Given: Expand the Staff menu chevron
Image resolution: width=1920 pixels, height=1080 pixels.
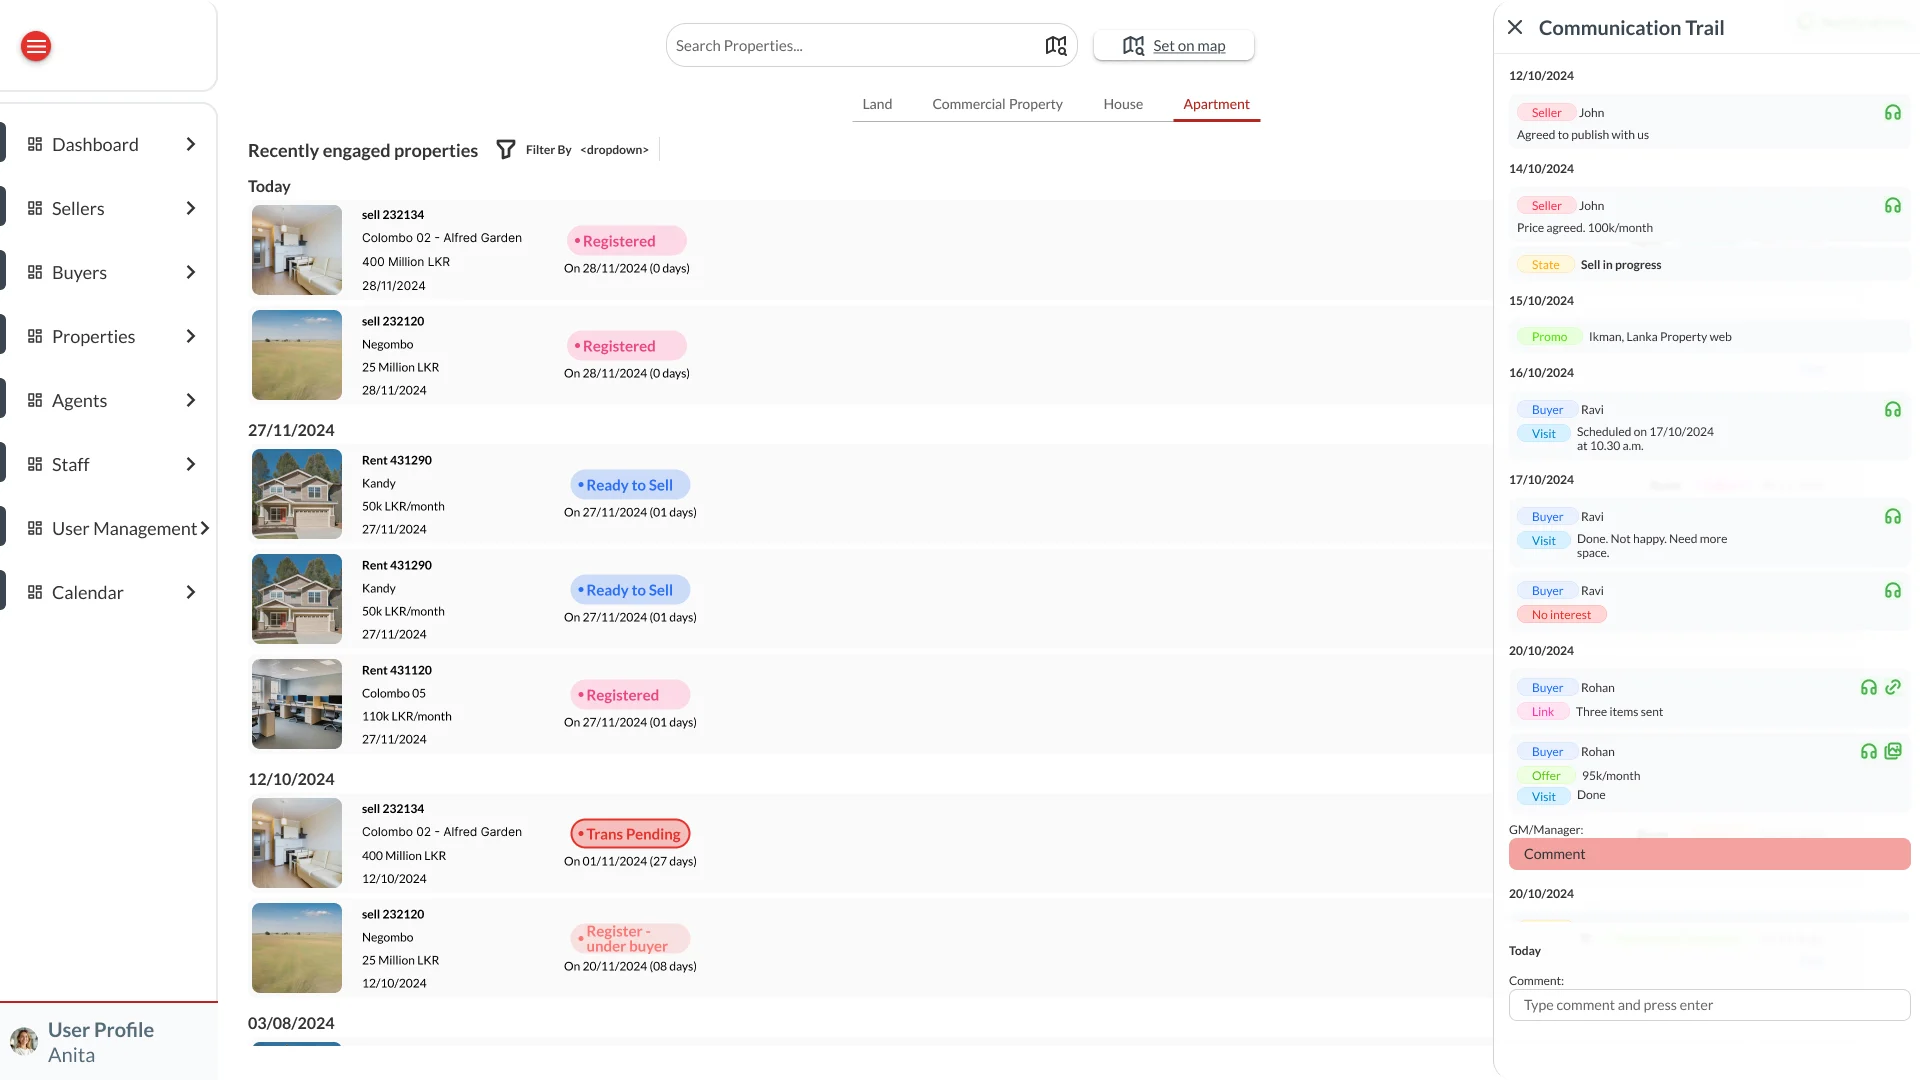Looking at the screenshot, I should (191, 465).
